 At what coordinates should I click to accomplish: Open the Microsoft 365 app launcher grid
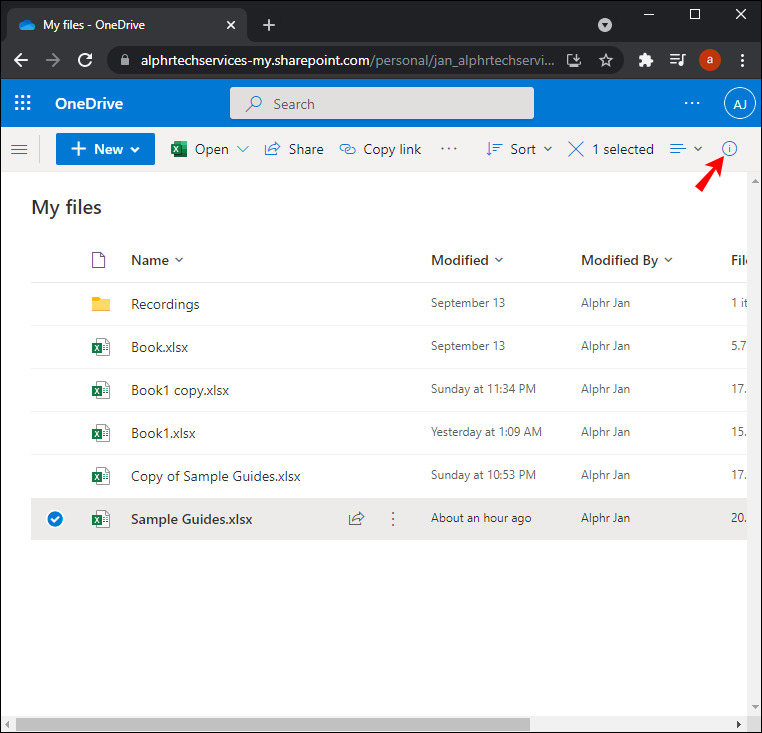23,103
